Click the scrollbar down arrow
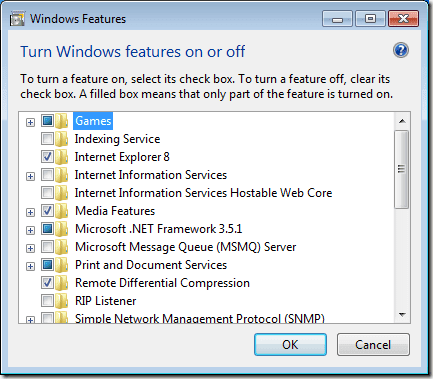433x379 pixels. [x=402, y=314]
